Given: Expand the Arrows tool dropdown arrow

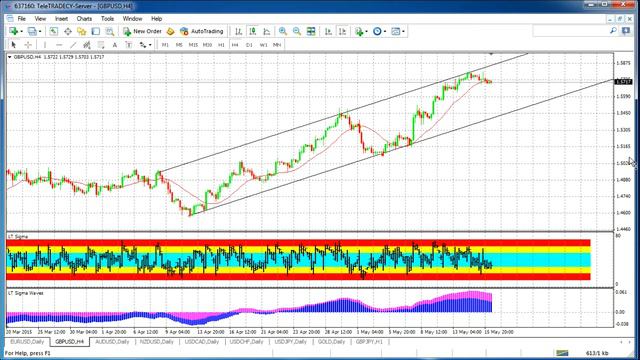Looking at the screenshot, I should 150,45.
